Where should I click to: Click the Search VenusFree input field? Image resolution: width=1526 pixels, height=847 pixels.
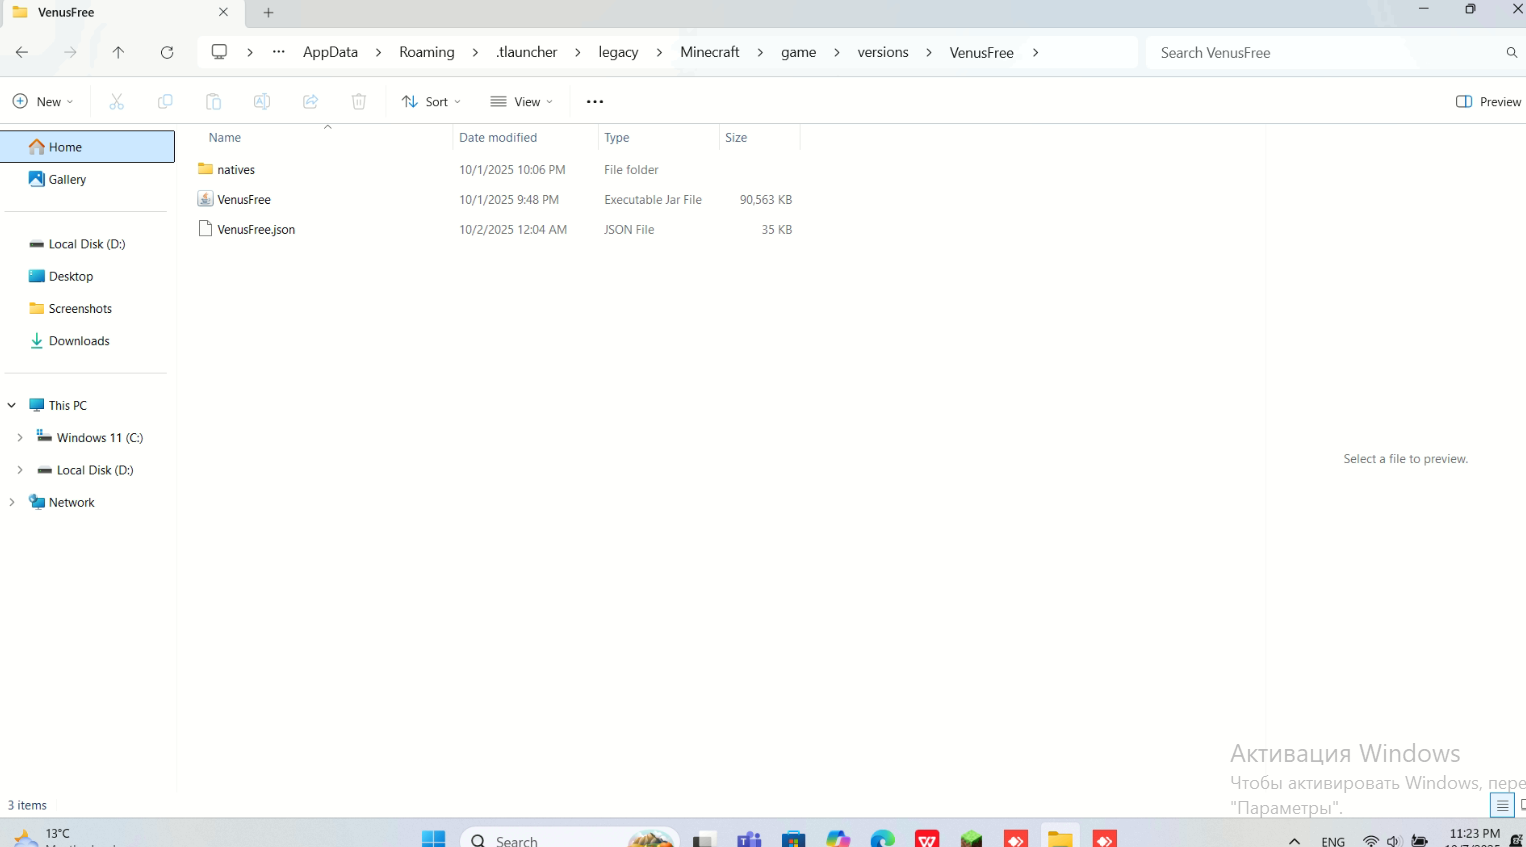pyautogui.click(x=1325, y=52)
